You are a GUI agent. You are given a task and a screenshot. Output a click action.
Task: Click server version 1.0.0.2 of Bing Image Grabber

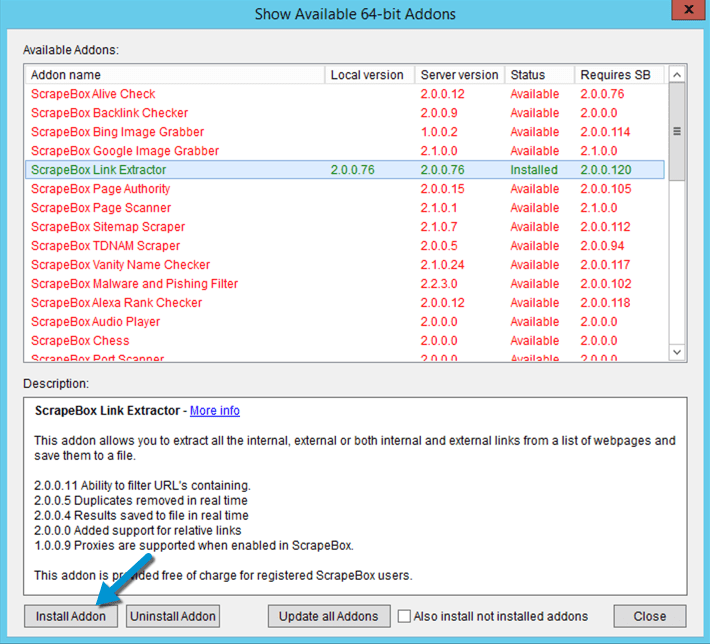(x=439, y=132)
